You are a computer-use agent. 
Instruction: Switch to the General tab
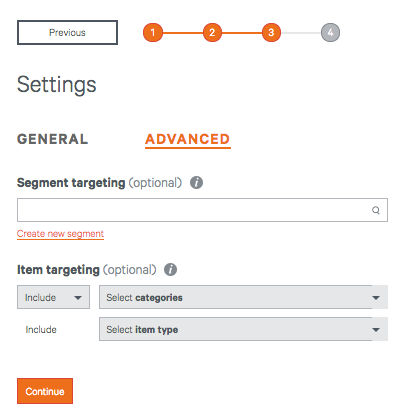click(x=52, y=139)
